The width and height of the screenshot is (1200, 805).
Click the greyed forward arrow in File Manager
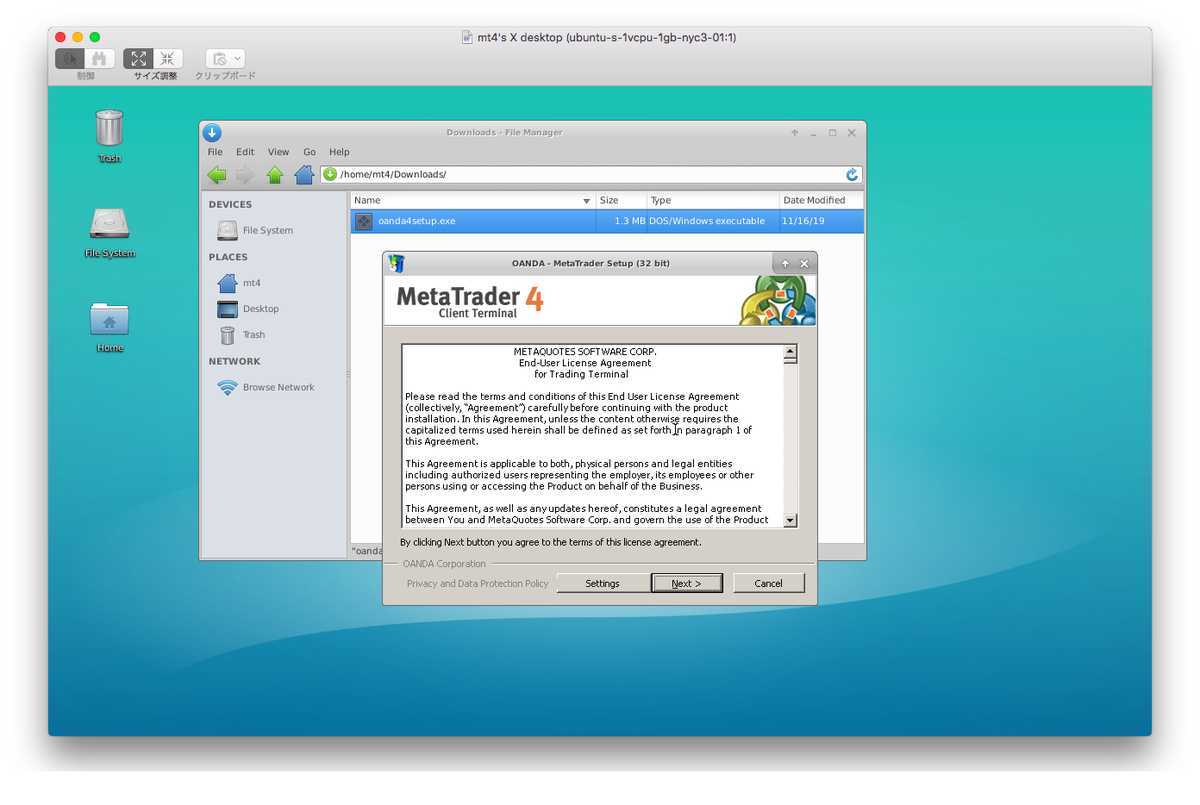coord(245,175)
